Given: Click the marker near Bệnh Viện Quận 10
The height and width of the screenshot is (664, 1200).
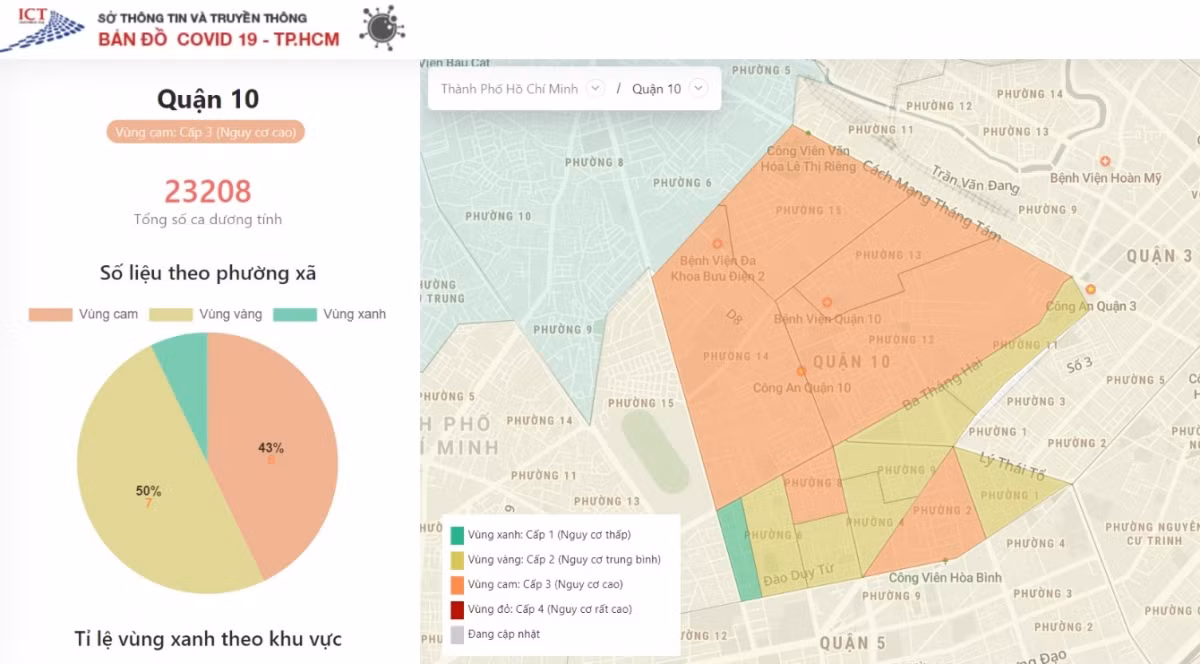Looking at the screenshot, I should pyautogui.click(x=827, y=300).
